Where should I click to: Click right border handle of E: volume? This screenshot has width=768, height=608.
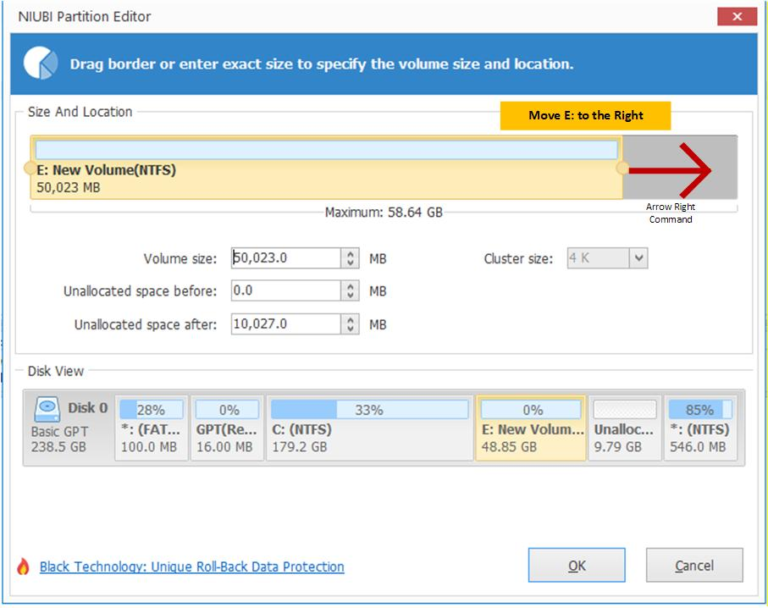pos(622,168)
